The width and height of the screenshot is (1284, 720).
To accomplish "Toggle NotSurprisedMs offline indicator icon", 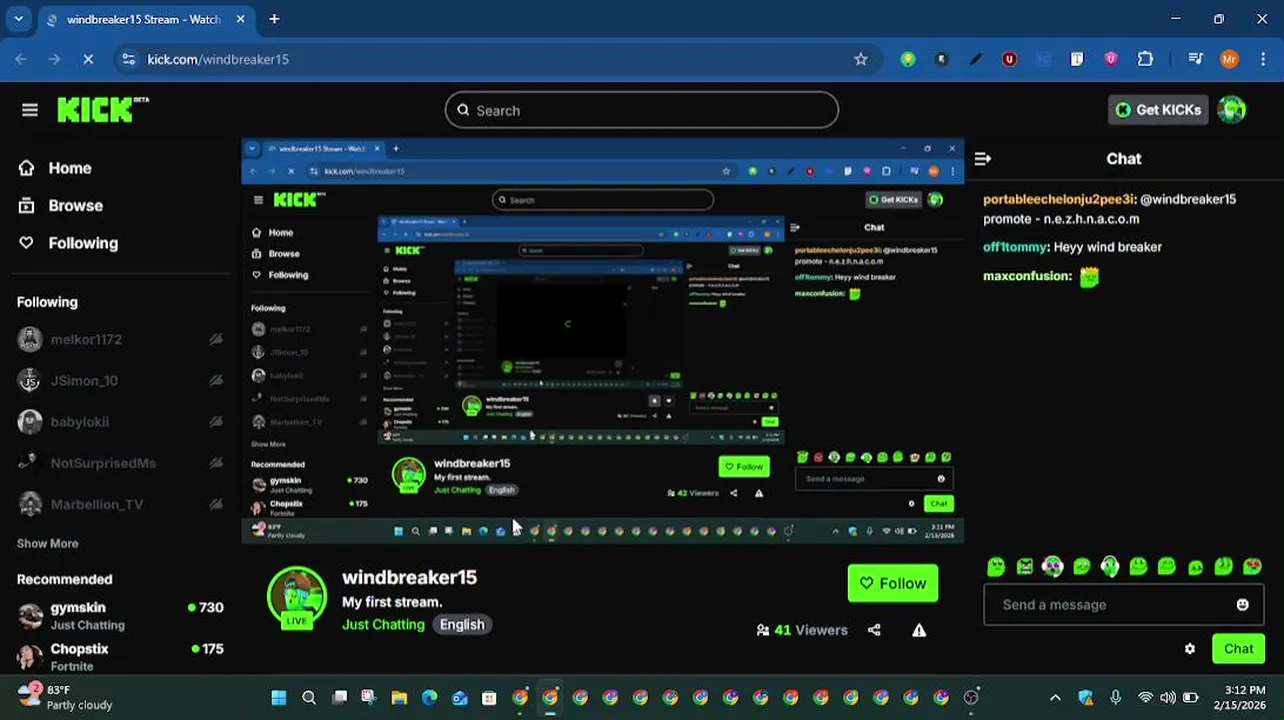I will (x=215, y=463).
